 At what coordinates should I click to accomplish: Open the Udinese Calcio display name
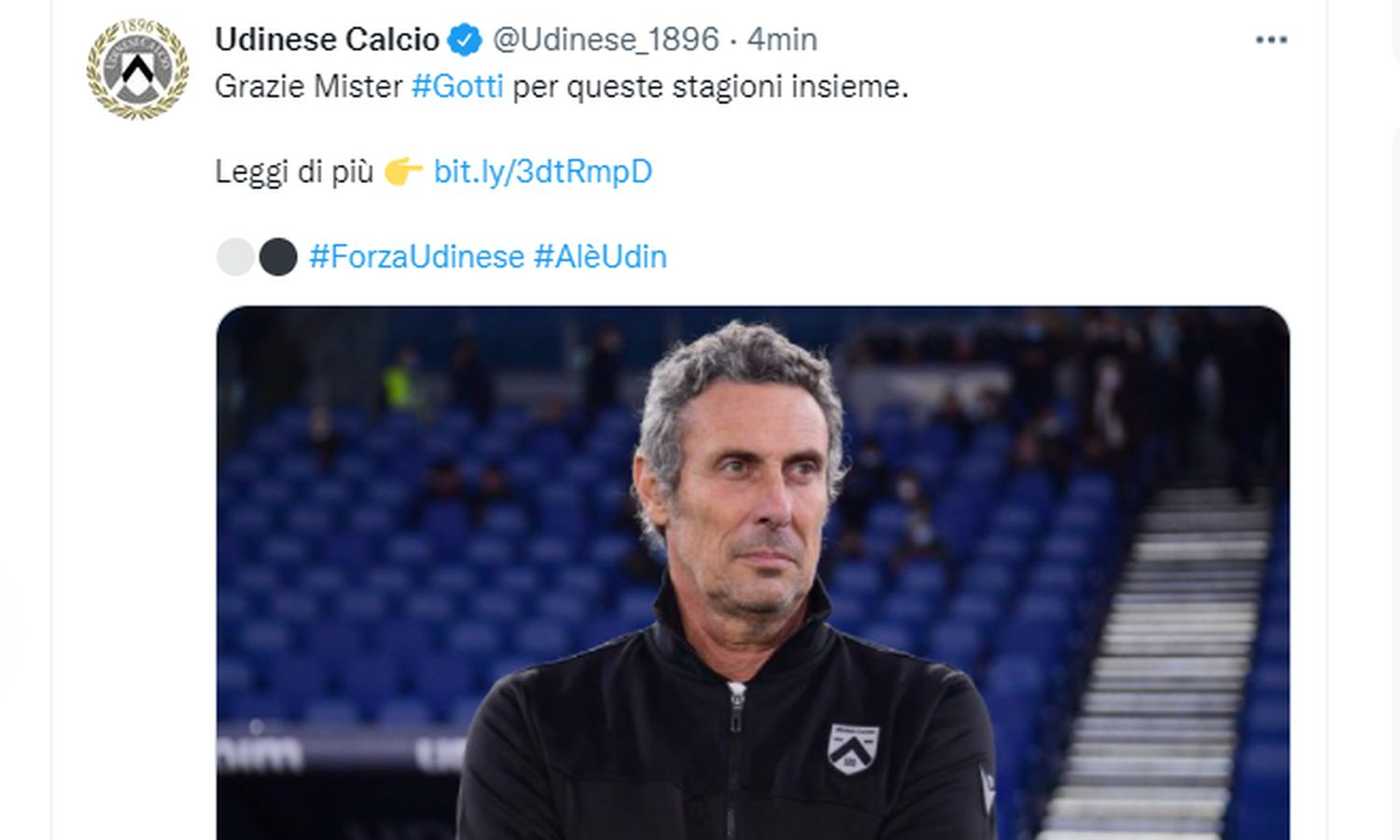tap(328, 40)
